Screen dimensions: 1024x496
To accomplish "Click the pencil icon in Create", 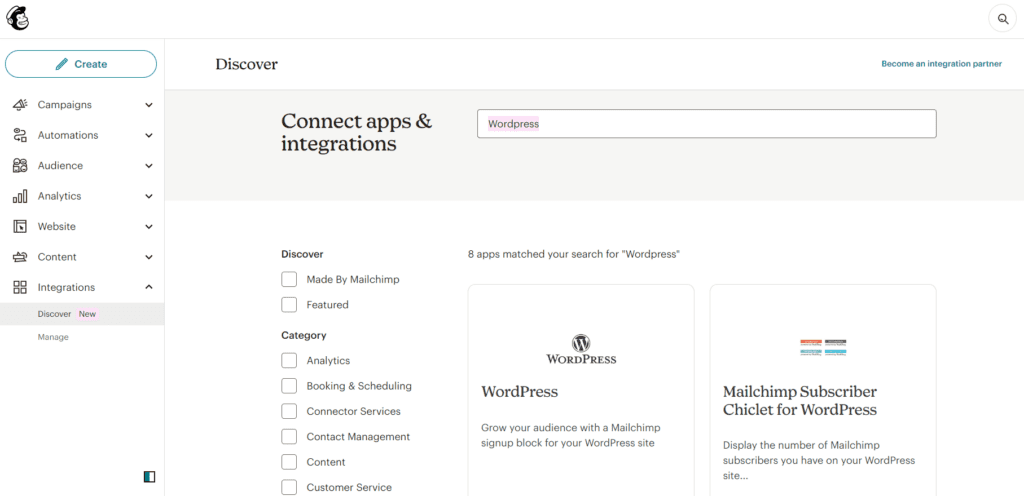I will 61,64.
